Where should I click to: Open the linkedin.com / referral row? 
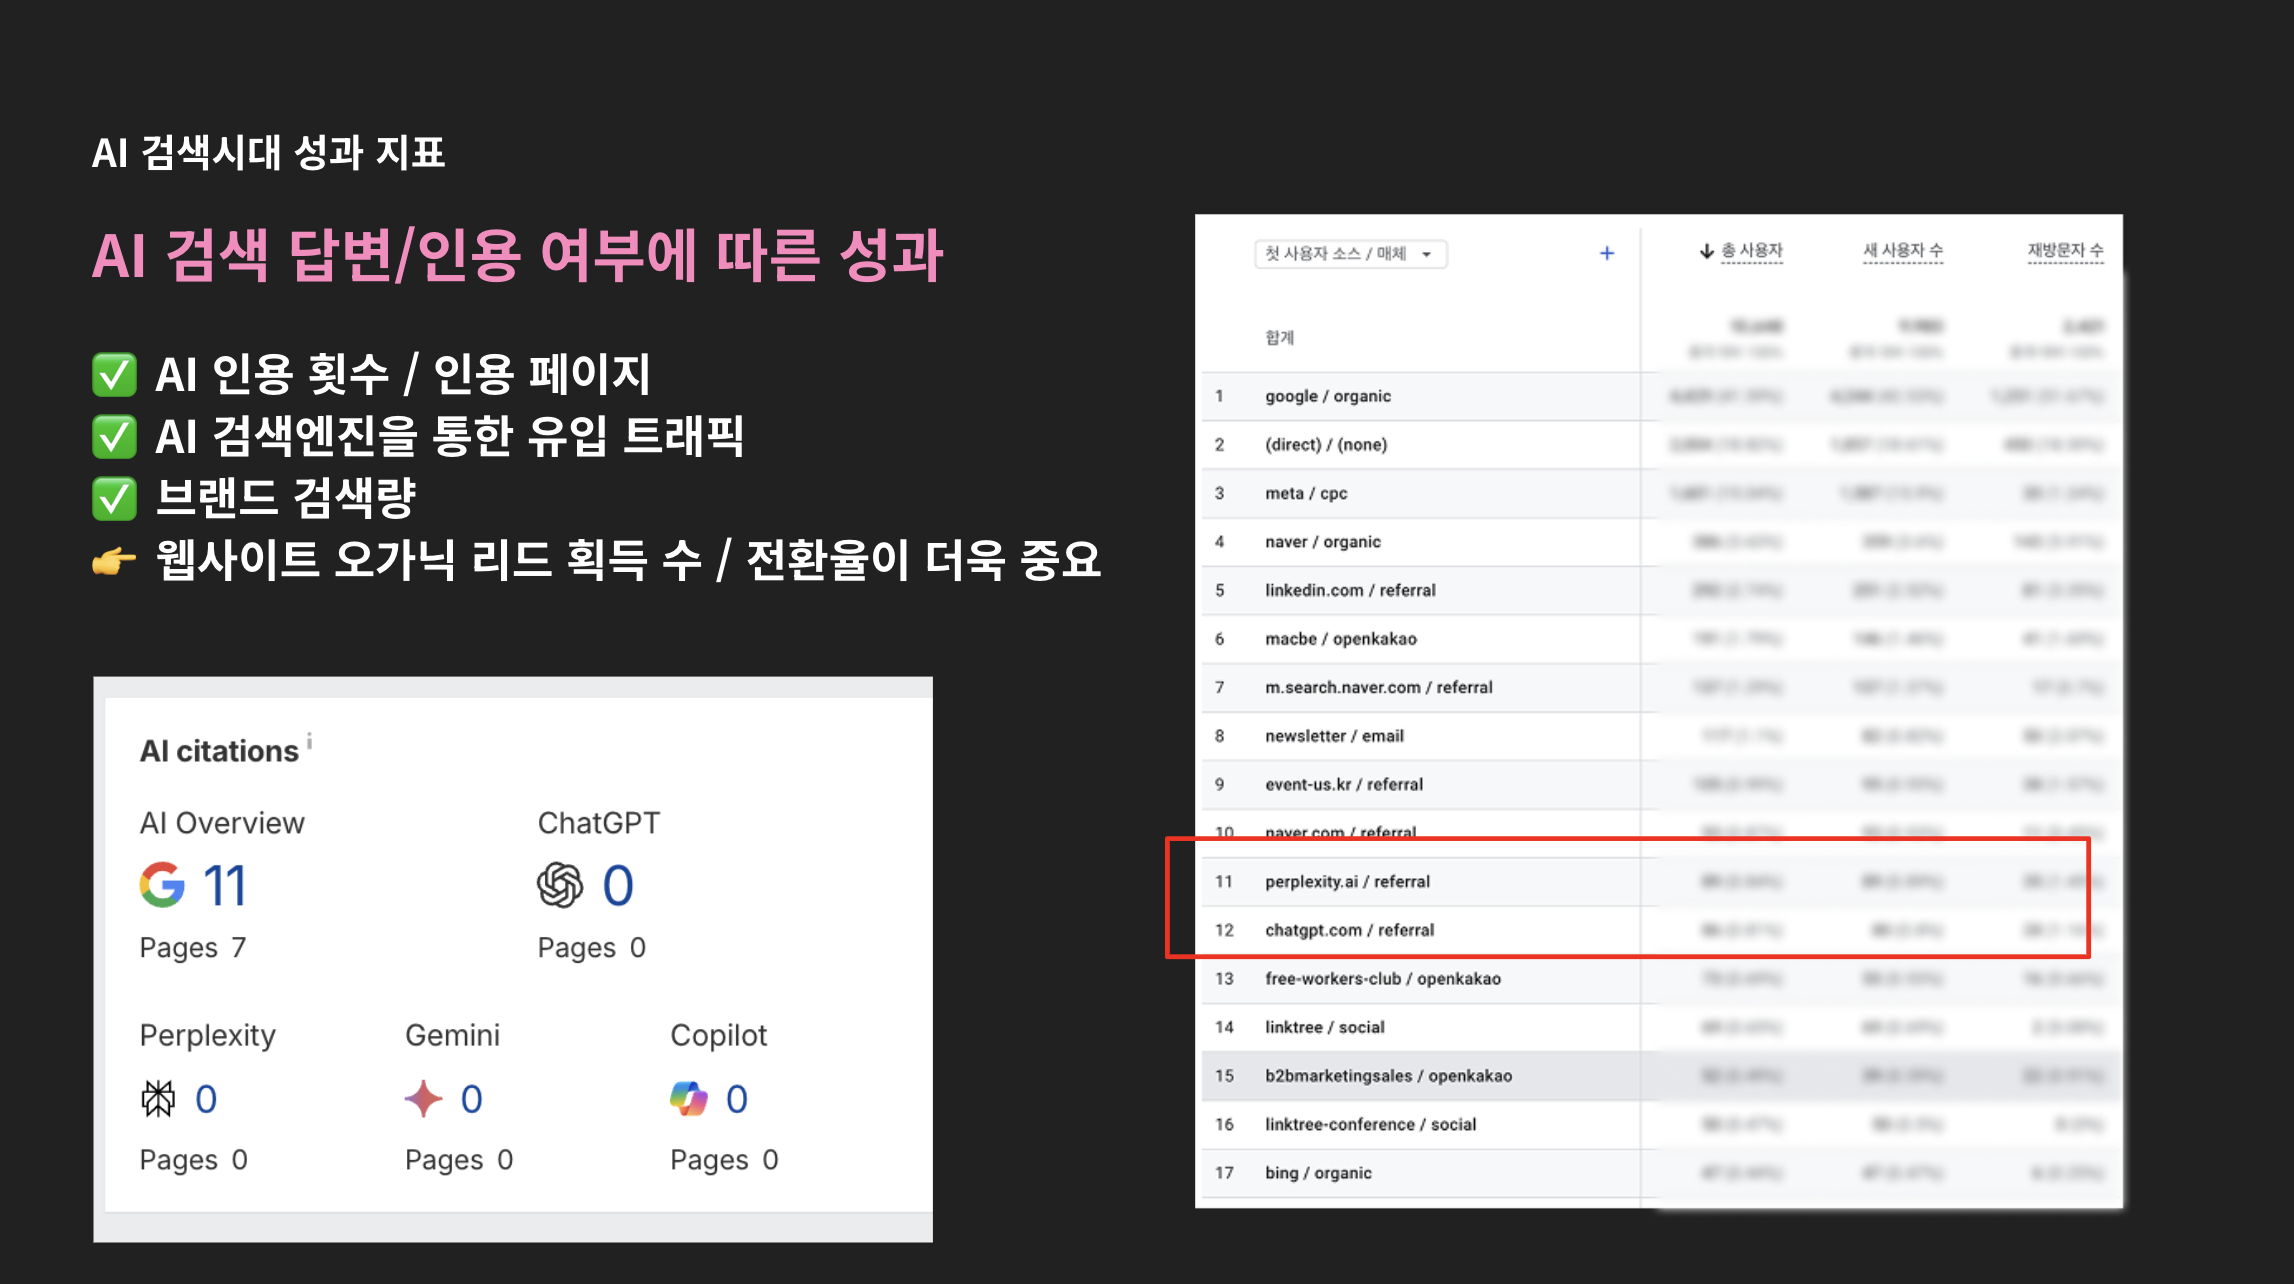point(1350,590)
